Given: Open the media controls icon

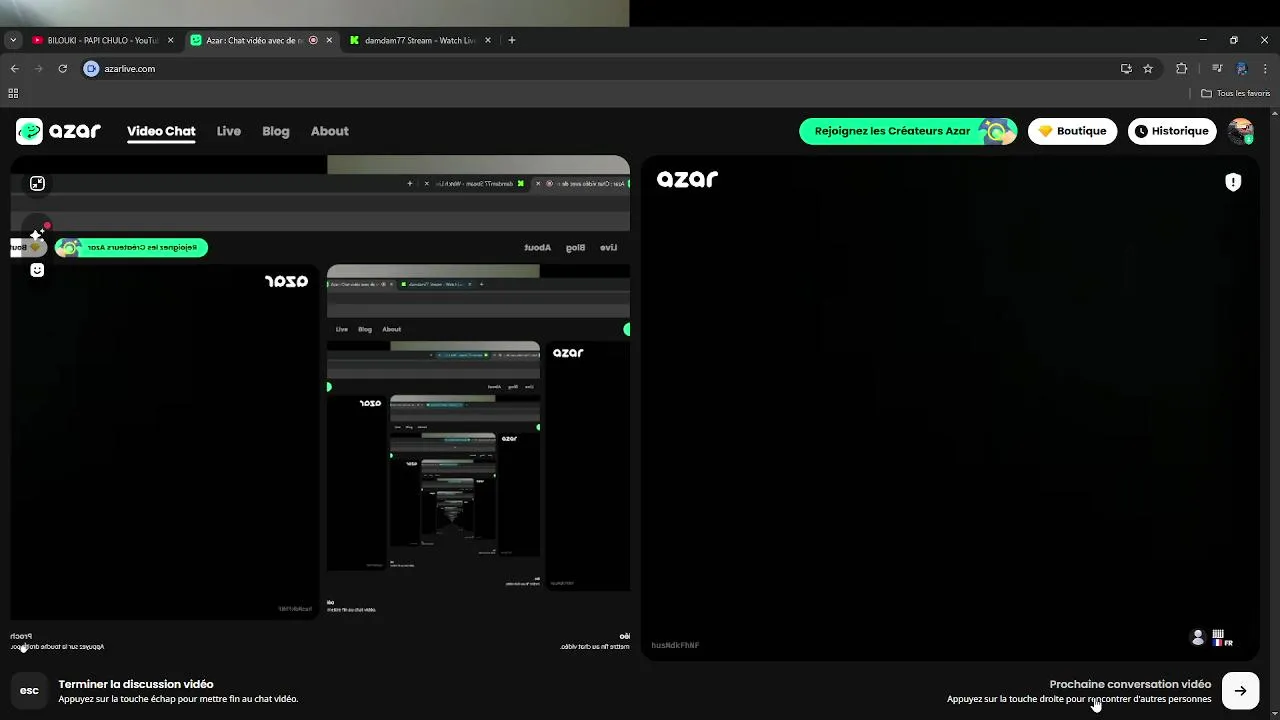Looking at the screenshot, I should (x=1217, y=69).
